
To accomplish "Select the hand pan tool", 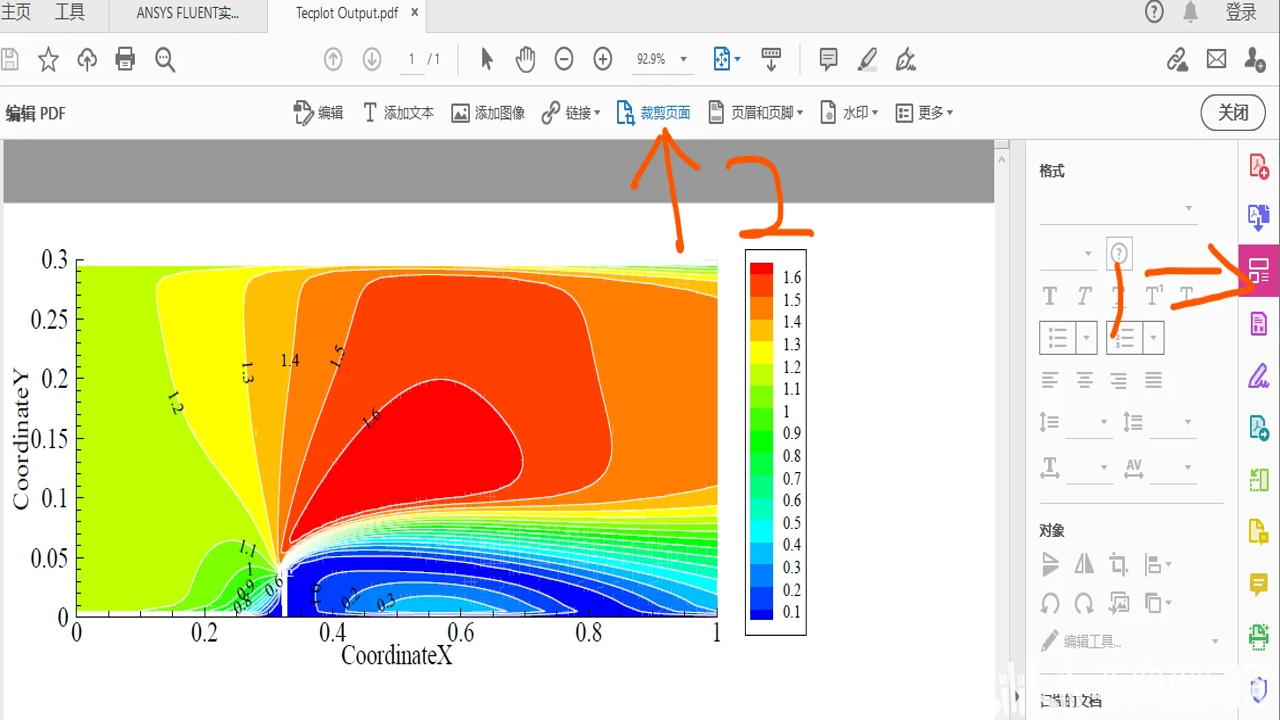I will (526, 60).
